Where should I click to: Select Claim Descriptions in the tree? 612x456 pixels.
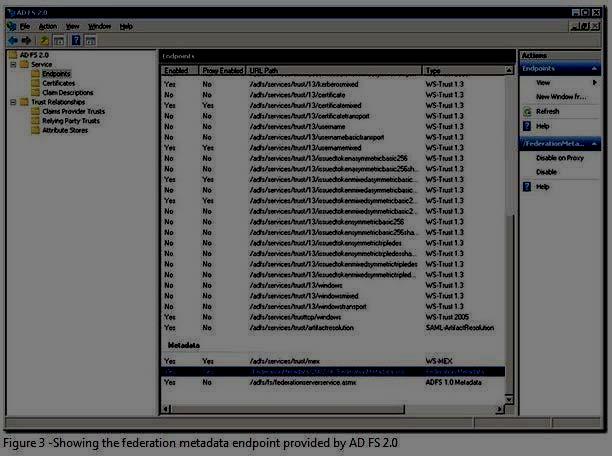(68, 93)
